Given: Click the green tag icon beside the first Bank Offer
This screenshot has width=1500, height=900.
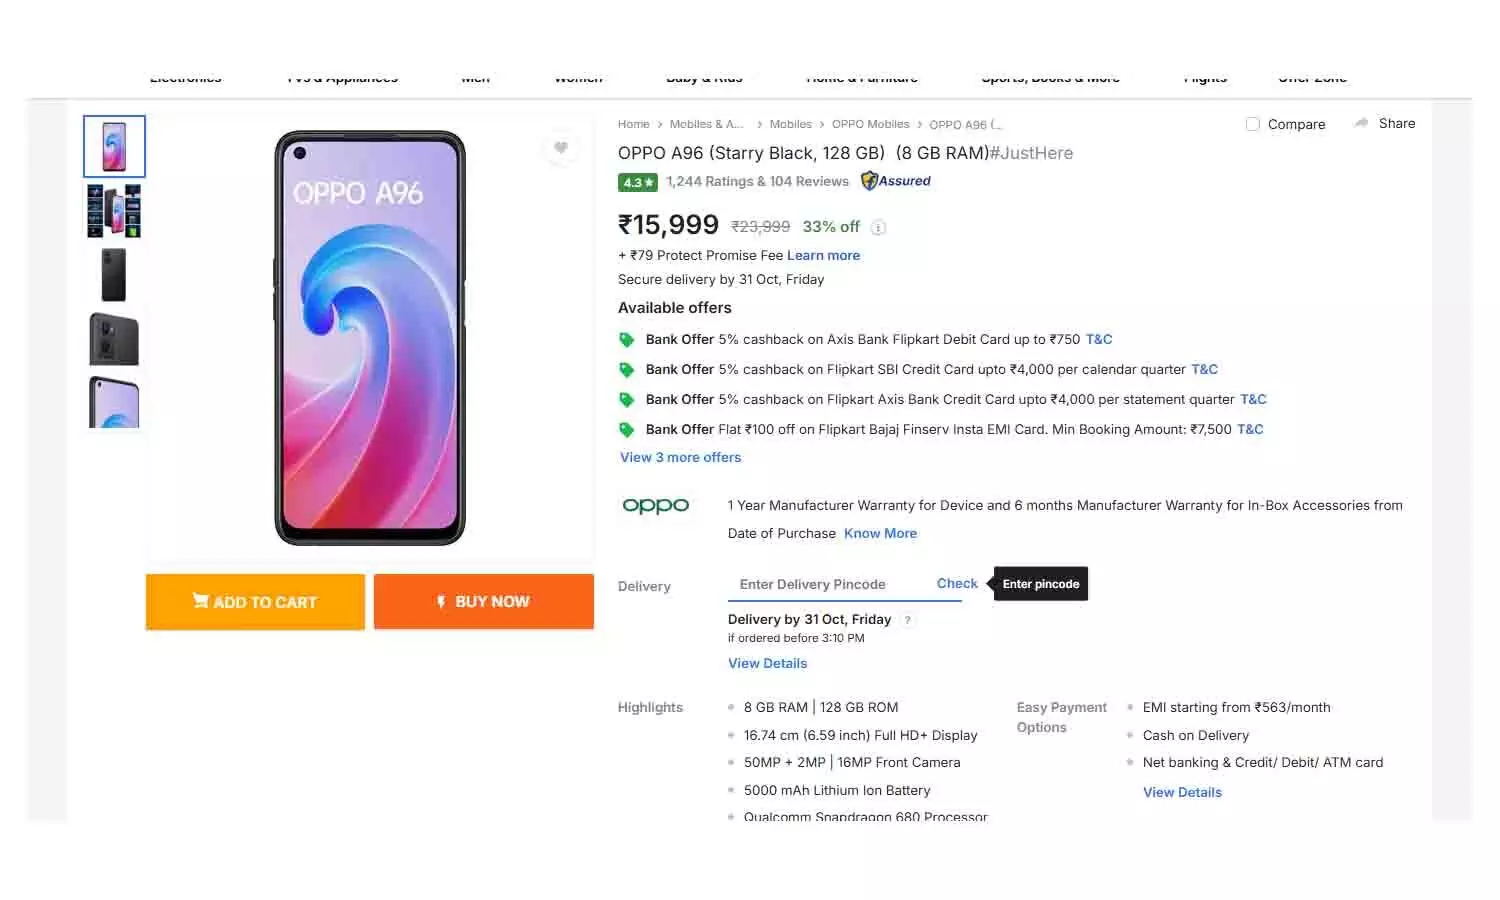Looking at the screenshot, I should (627, 339).
